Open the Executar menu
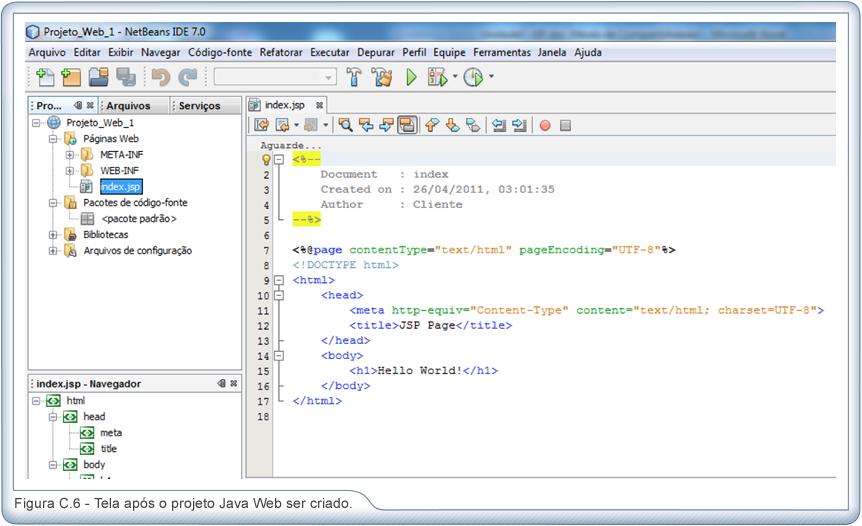This screenshot has width=862, height=526. click(x=329, y=52)
